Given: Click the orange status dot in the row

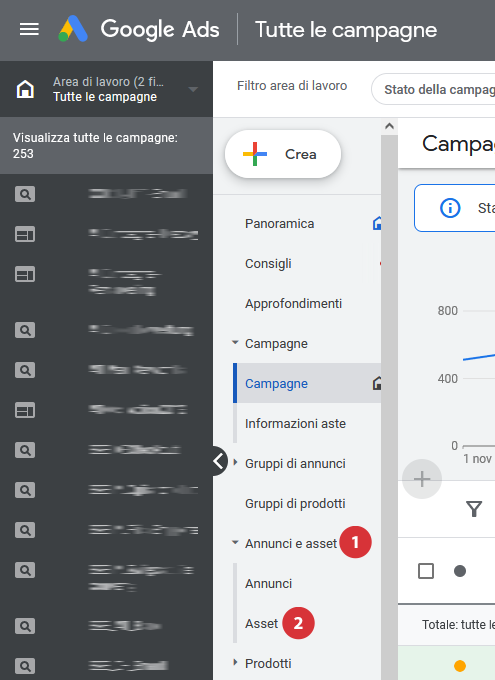Looking at the screenshot, I should (460, 665).
